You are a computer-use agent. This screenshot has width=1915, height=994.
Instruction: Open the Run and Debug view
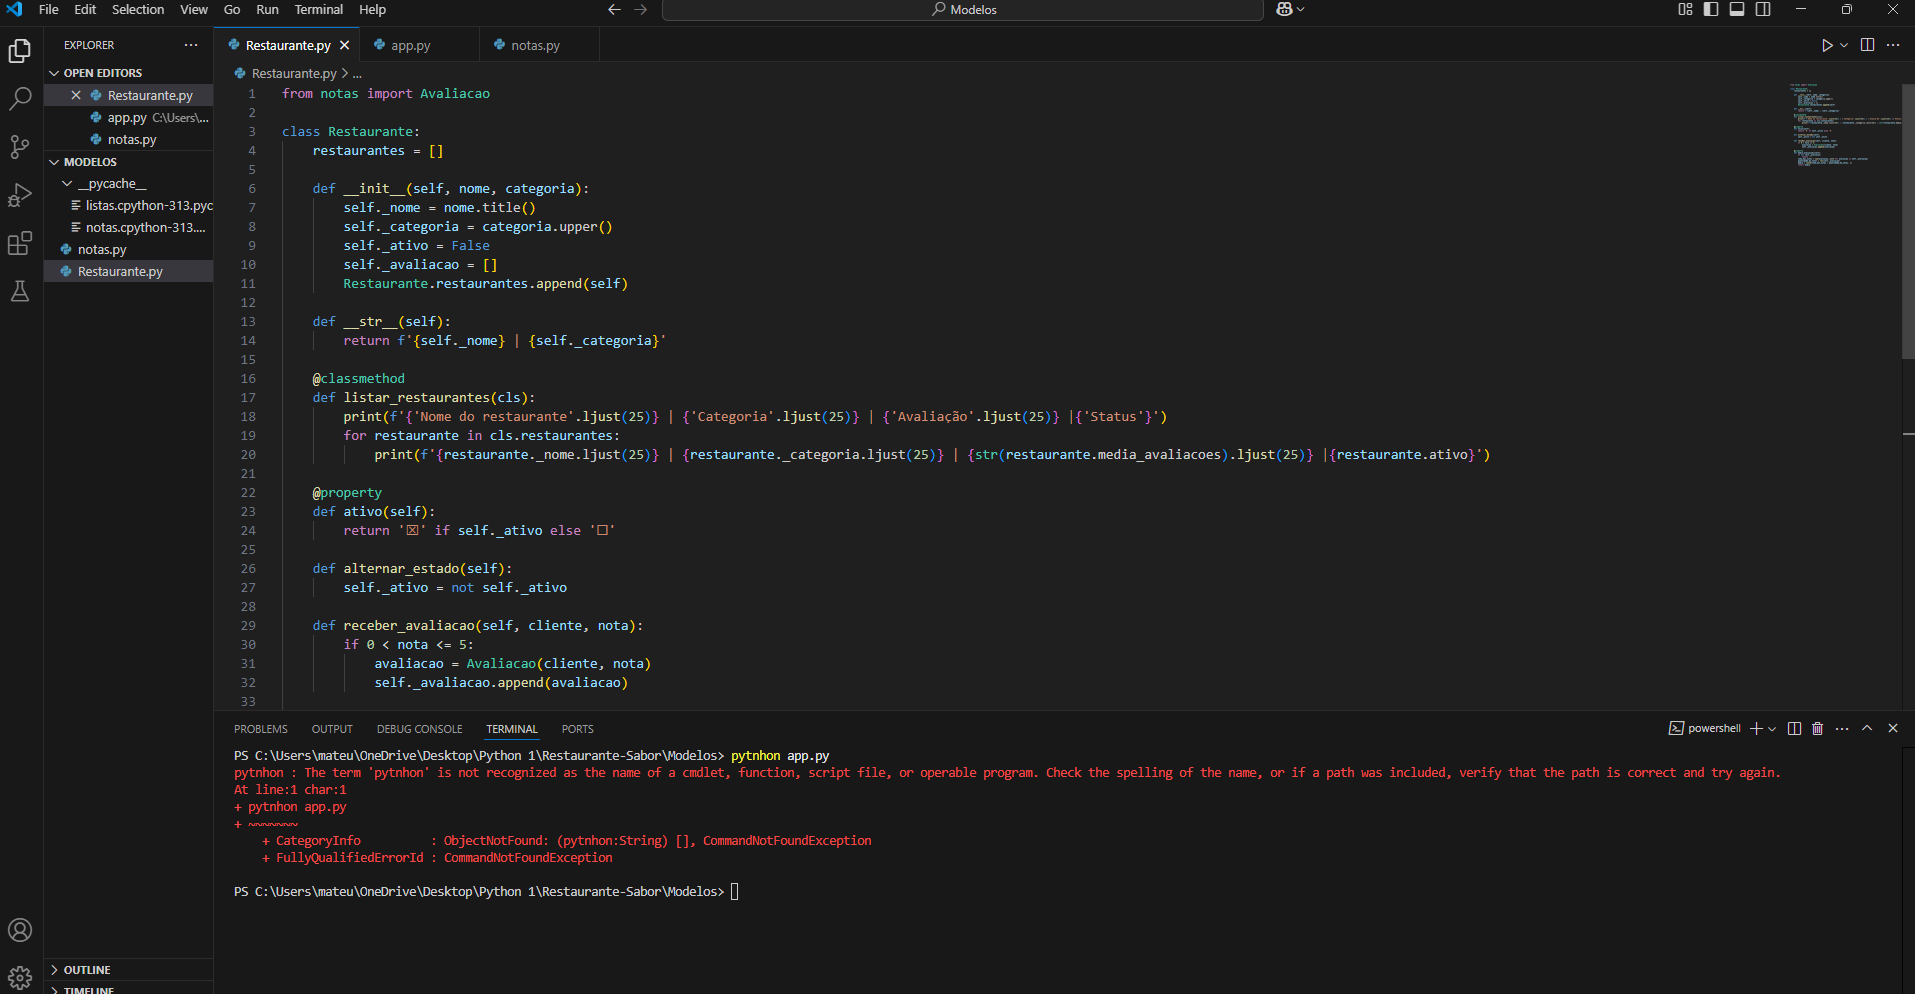[x=20, y=195]
